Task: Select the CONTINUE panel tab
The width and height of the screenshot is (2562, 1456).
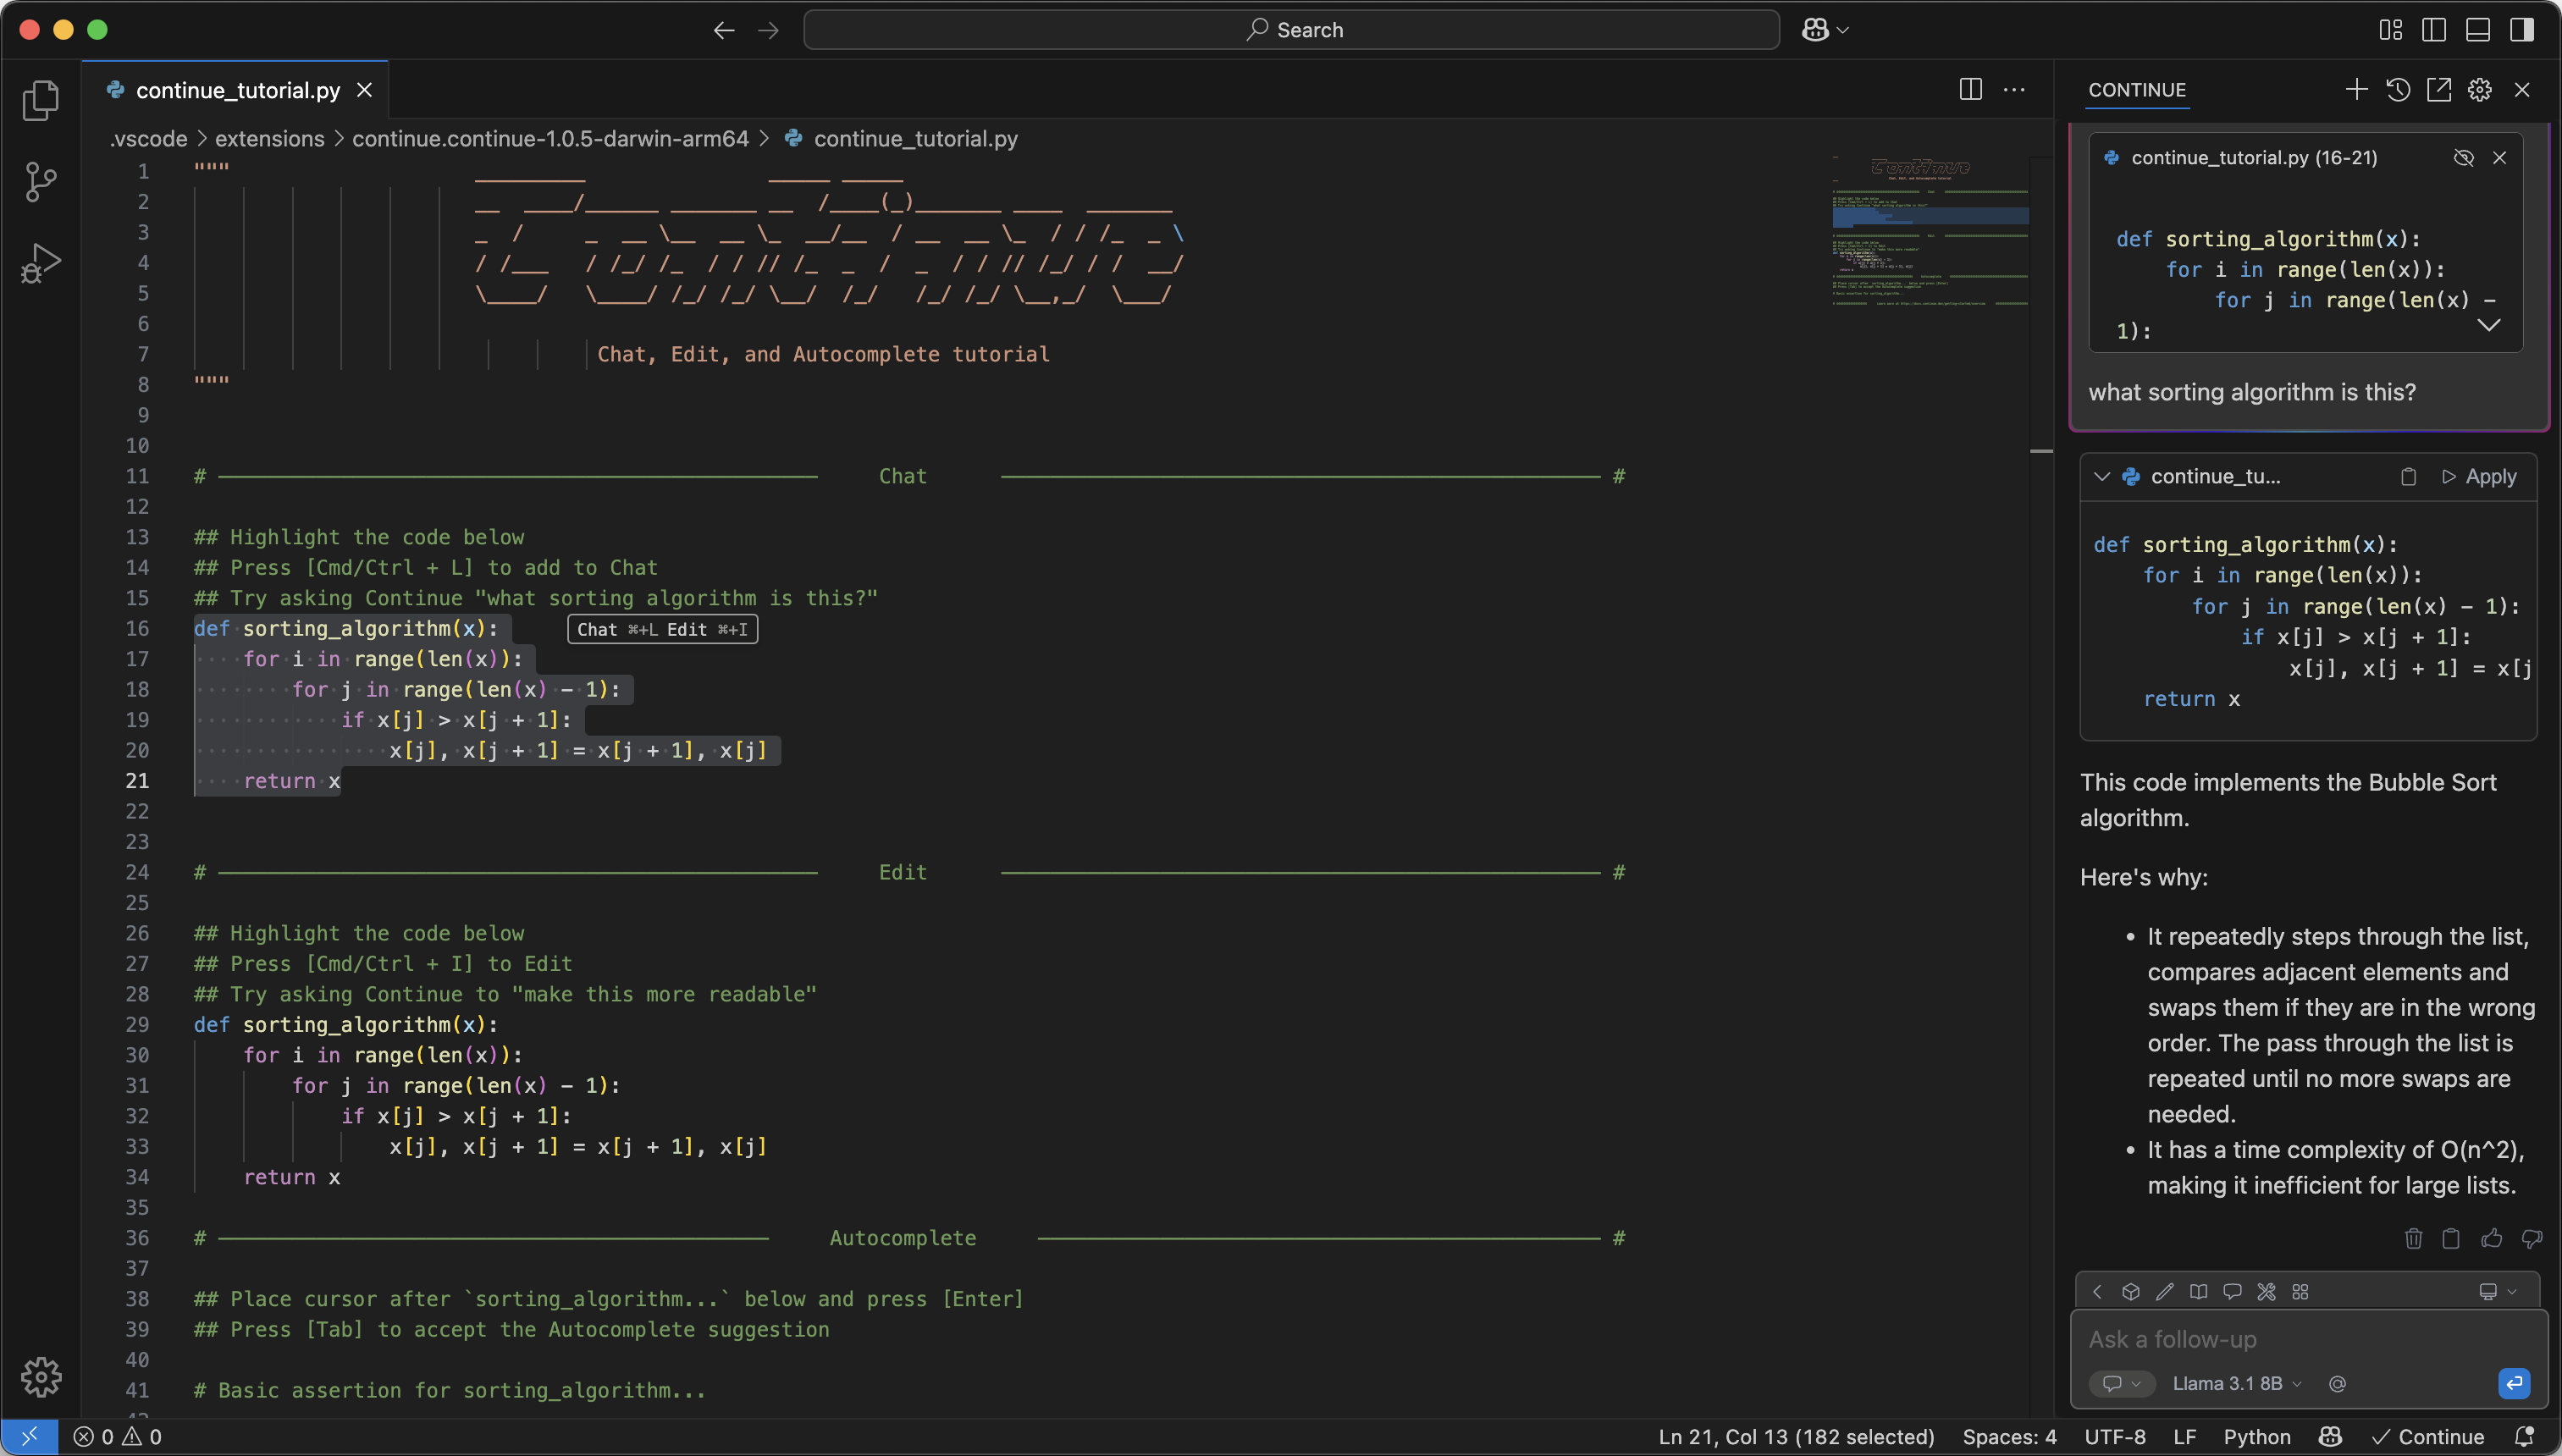Action: coord(2137,90)
